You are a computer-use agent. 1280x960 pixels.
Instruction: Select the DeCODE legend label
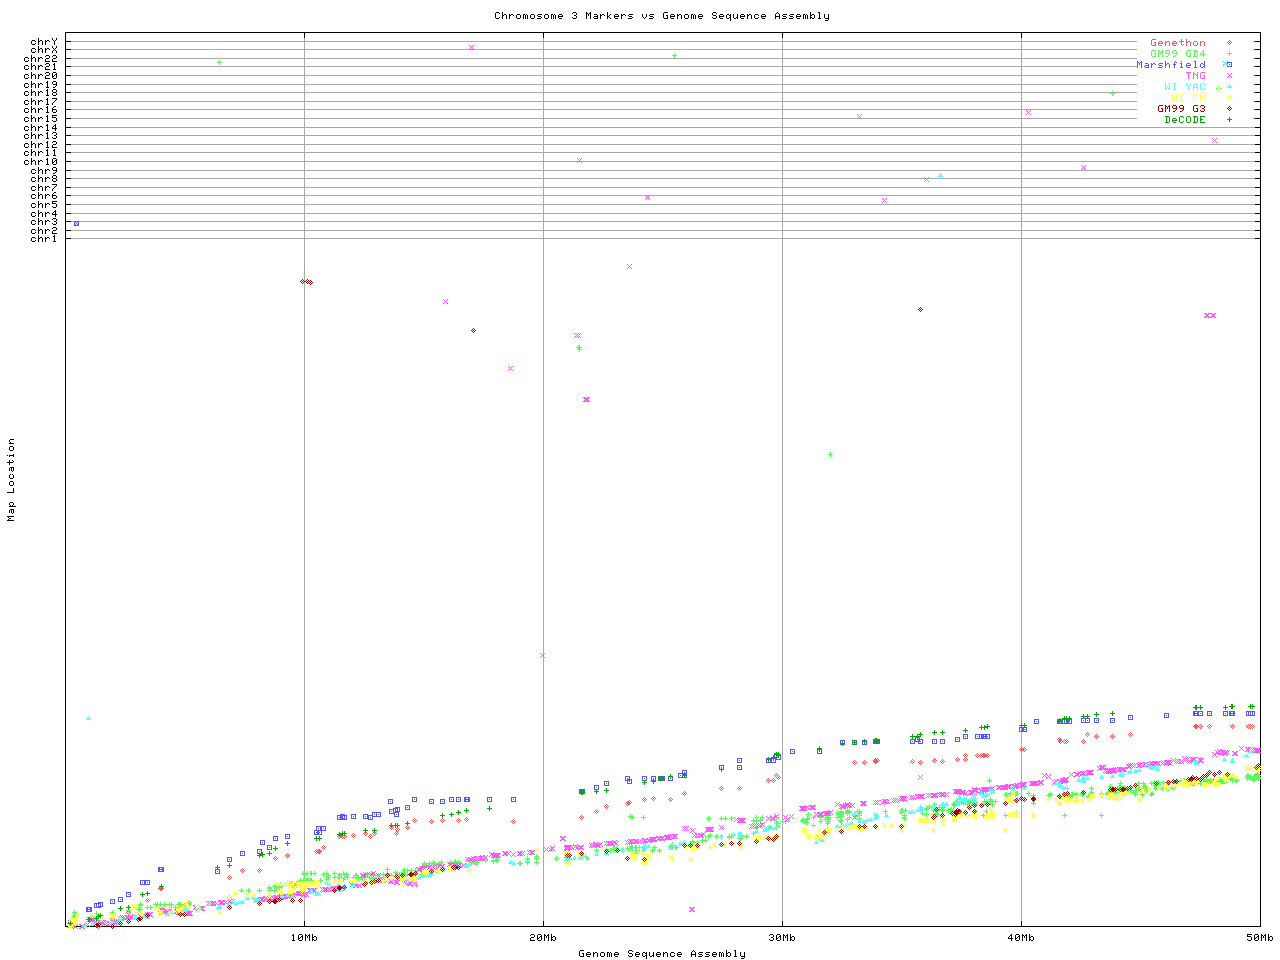[1185, 120]
